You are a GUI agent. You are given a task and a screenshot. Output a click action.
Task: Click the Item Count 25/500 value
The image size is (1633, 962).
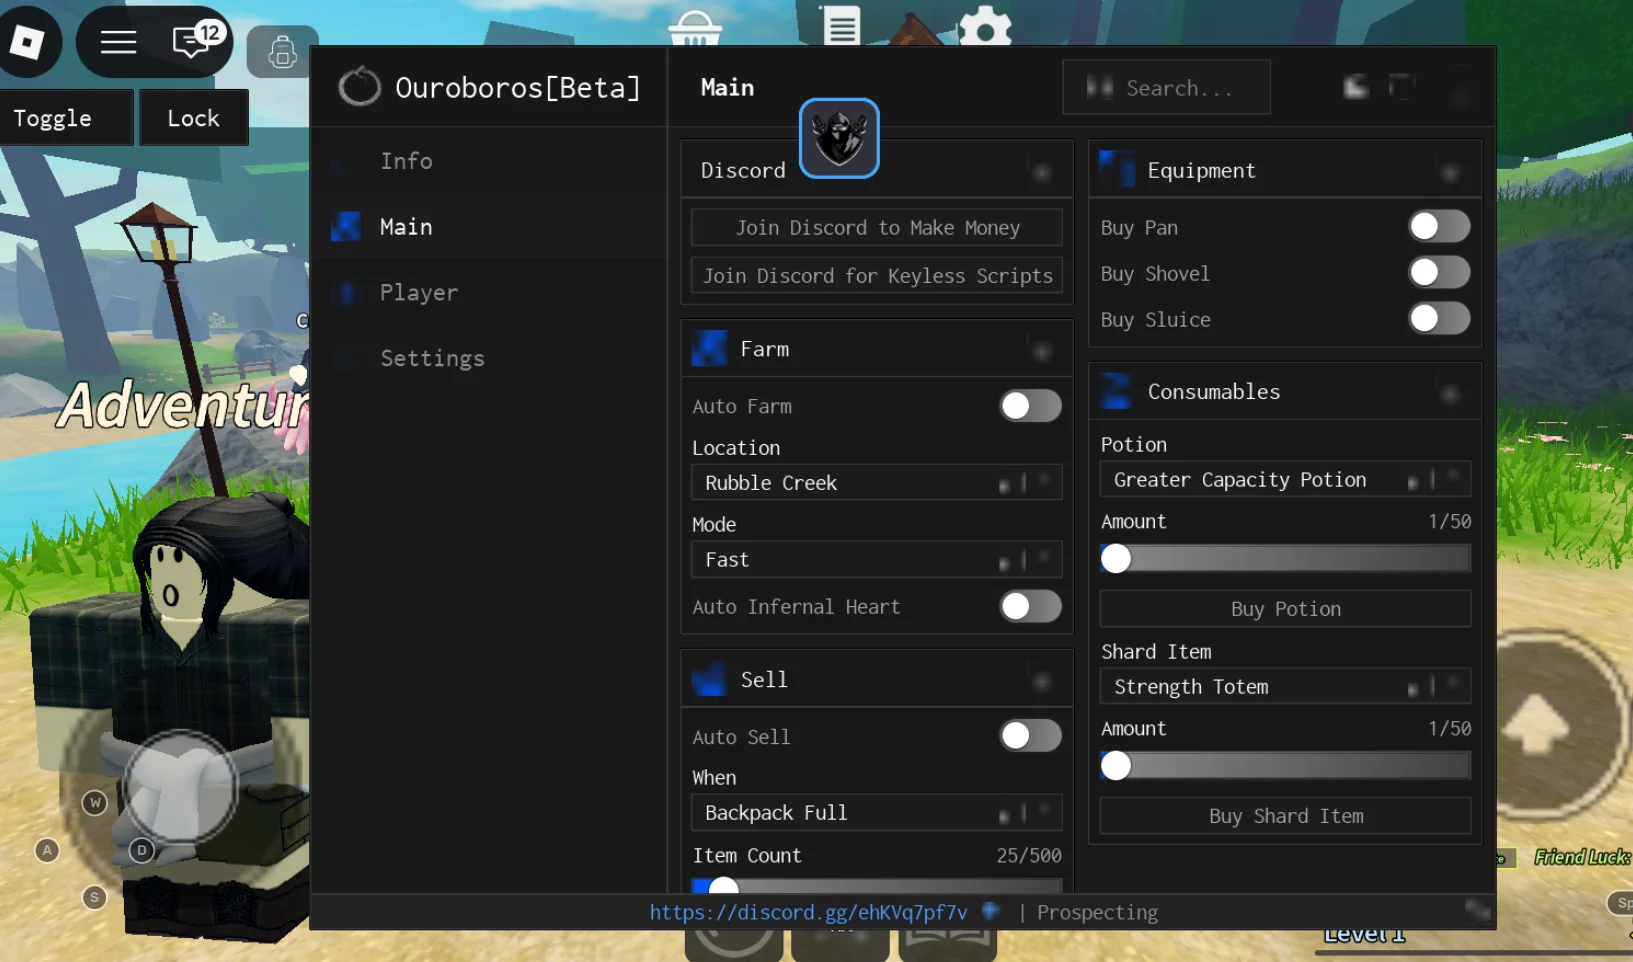pyautogui.click(x=1029, y=856)
